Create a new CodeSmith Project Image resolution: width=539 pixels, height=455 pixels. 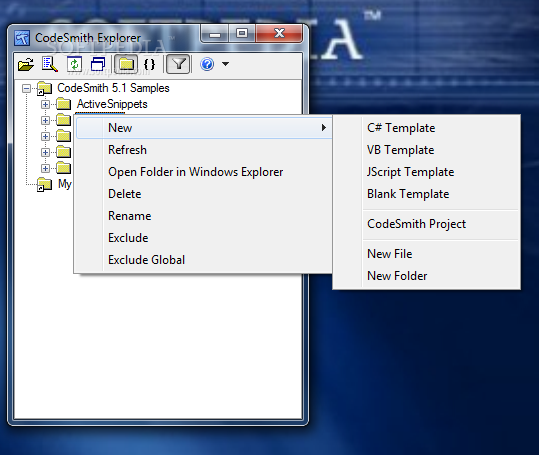click(427, 224)
